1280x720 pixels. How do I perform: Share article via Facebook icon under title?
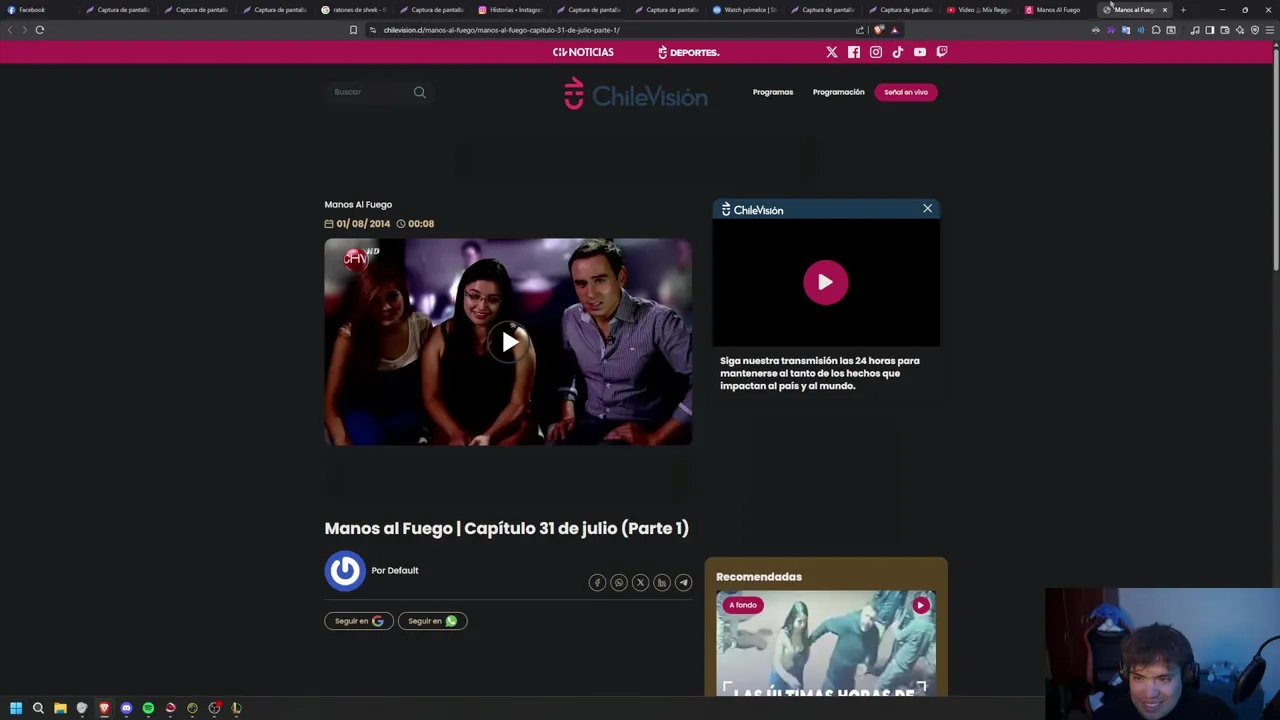(597, 583)
